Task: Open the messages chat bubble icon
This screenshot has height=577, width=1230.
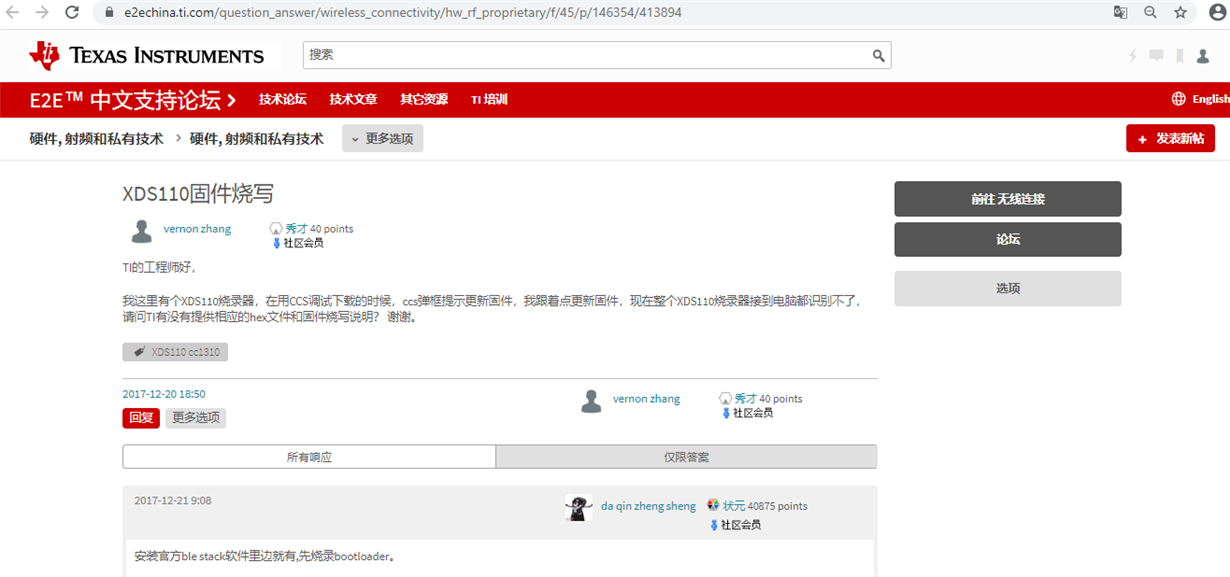Action: click(x=1156, y=56)
